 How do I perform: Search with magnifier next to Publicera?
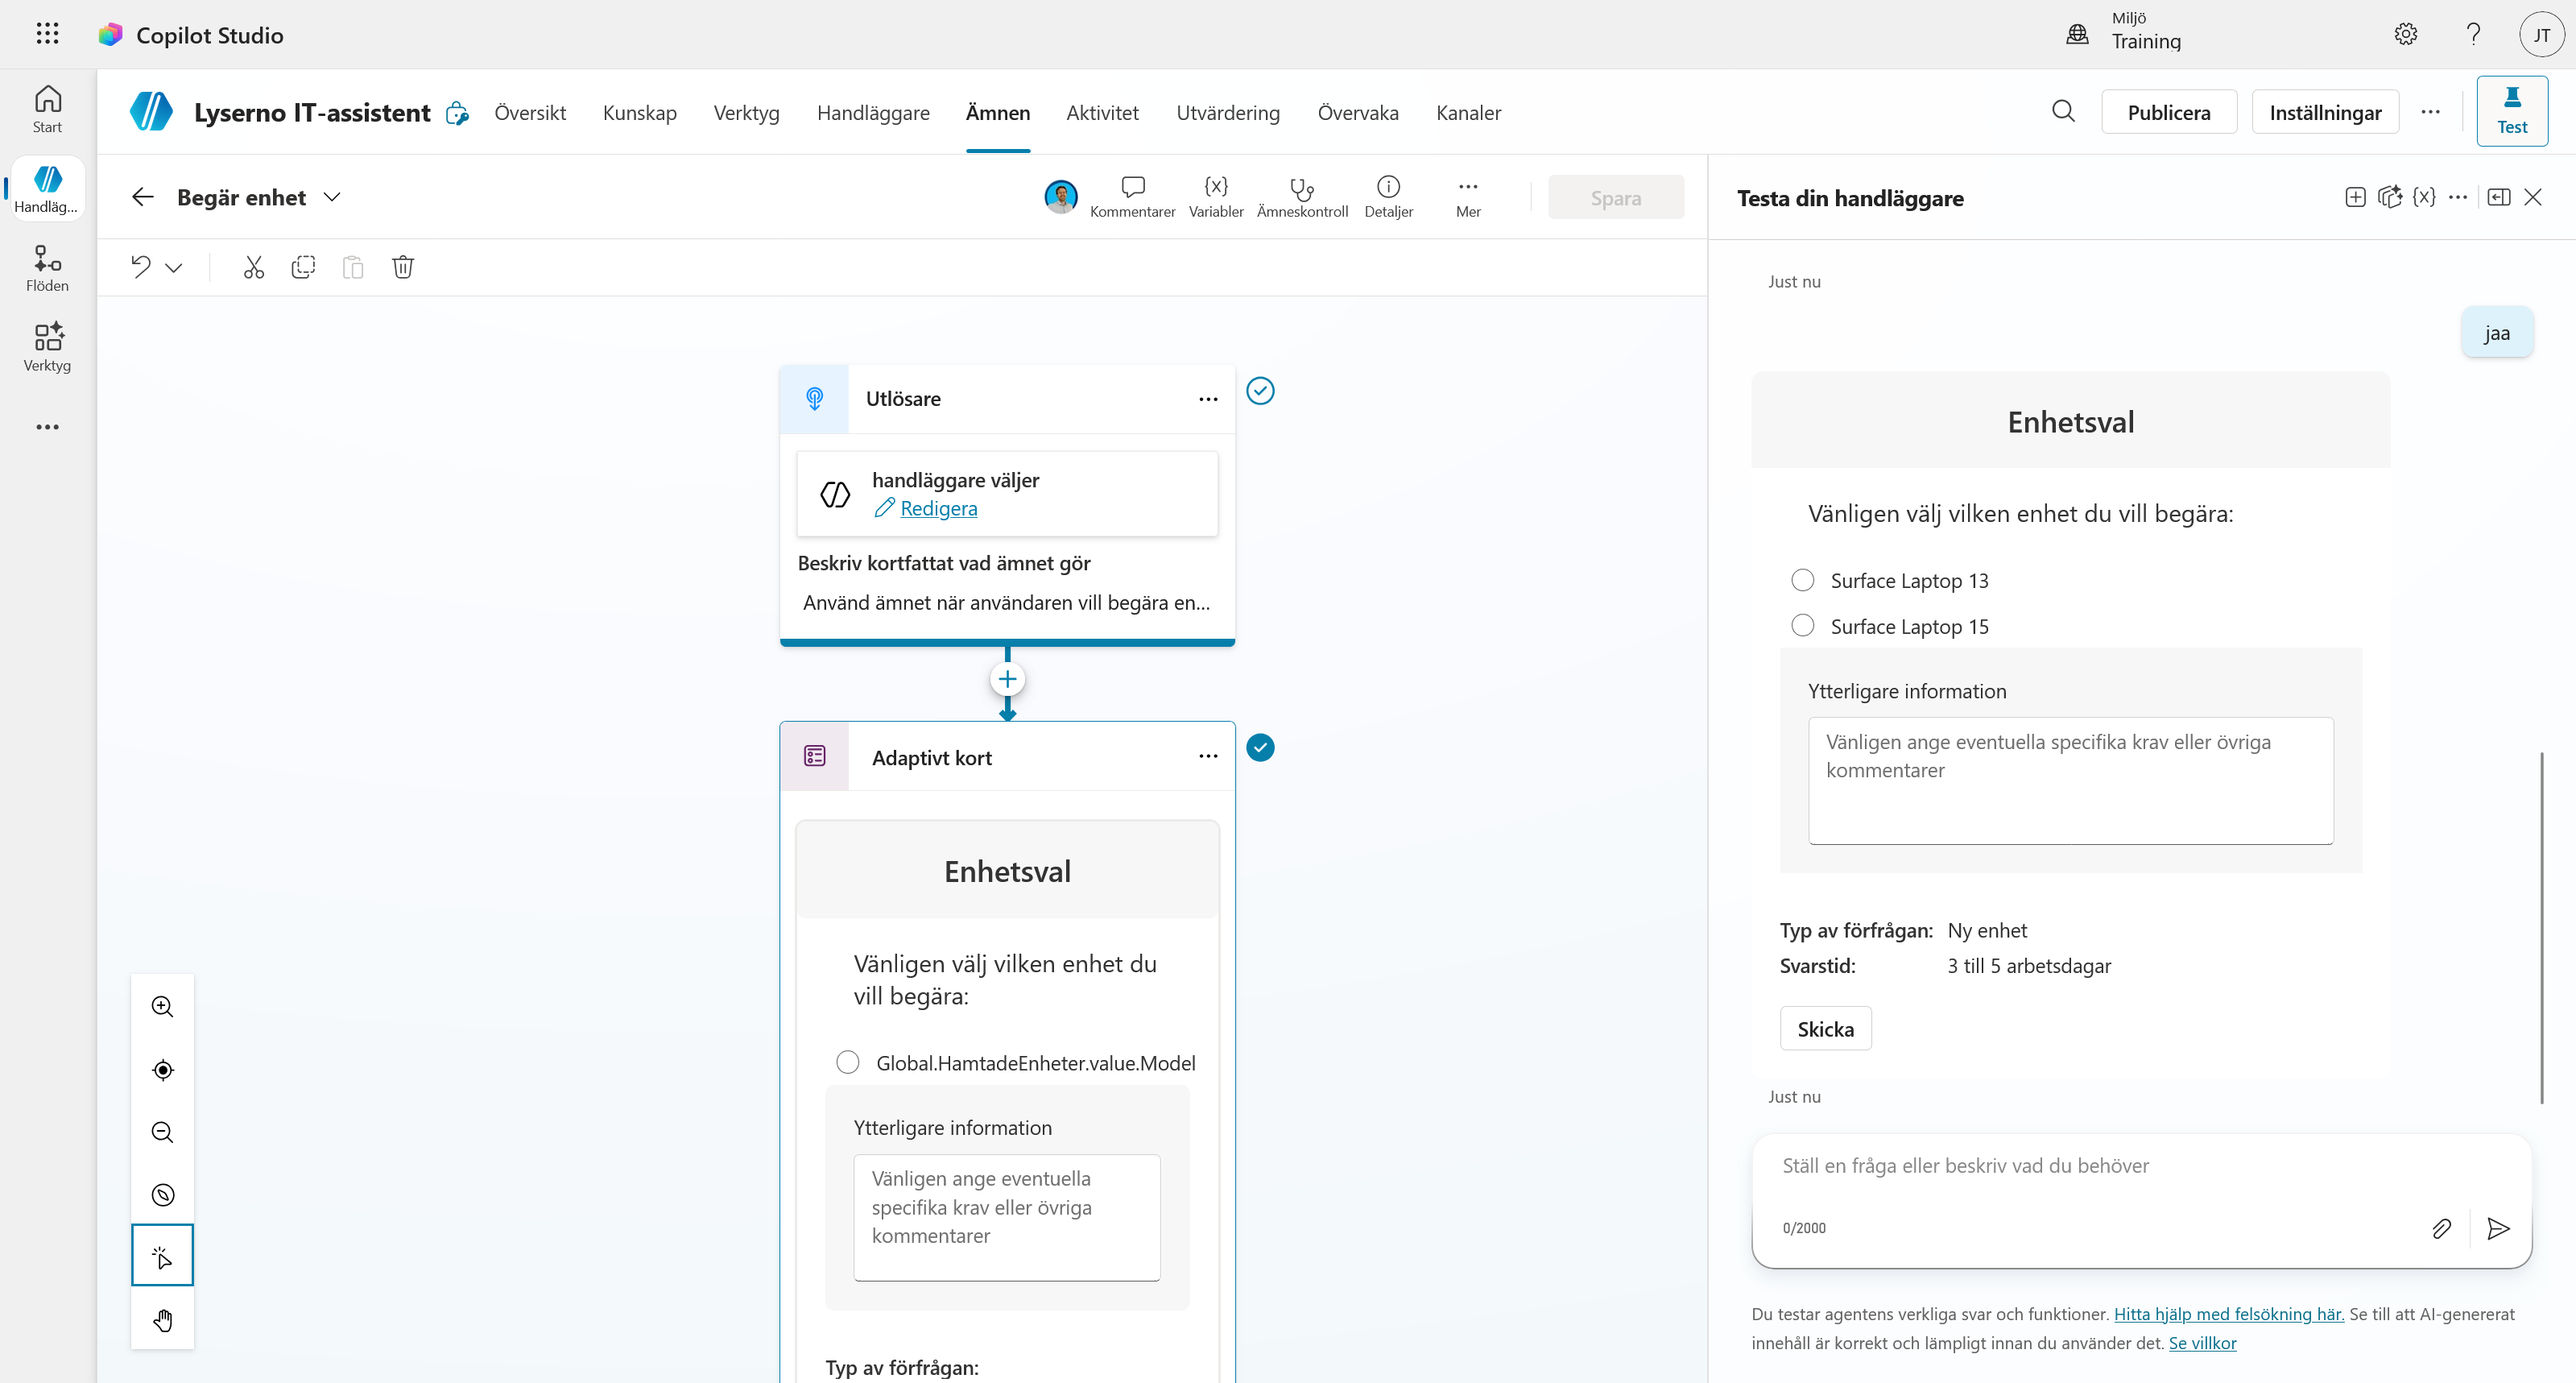tap(2063, 111)
